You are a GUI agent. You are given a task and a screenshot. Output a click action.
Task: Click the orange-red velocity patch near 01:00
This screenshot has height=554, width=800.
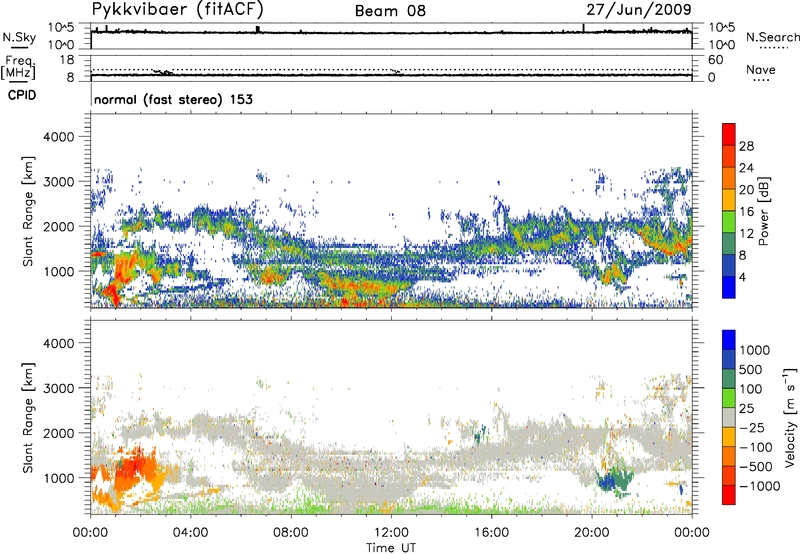click(134, 468)
